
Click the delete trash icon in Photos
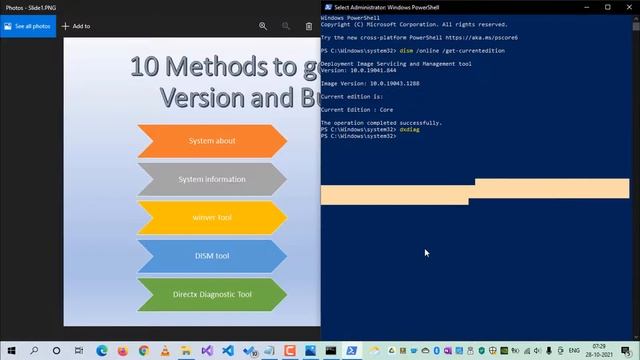[309, 26]
